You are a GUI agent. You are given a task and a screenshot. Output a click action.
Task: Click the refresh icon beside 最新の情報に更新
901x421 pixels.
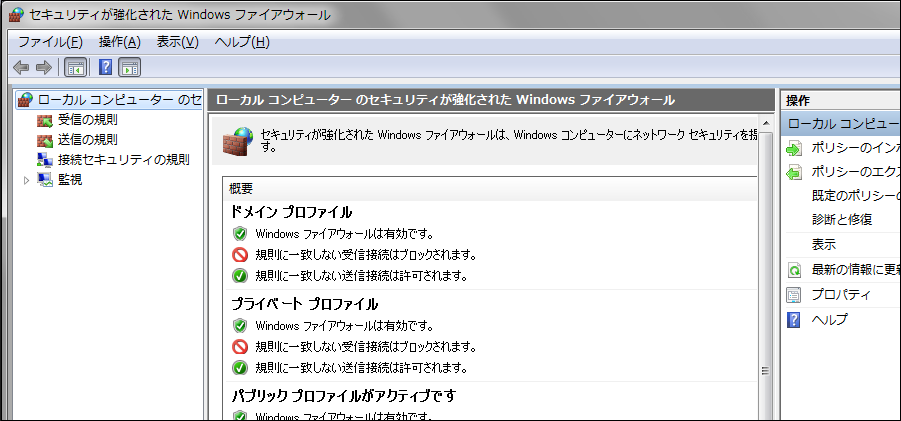click(x=794, y=270)
